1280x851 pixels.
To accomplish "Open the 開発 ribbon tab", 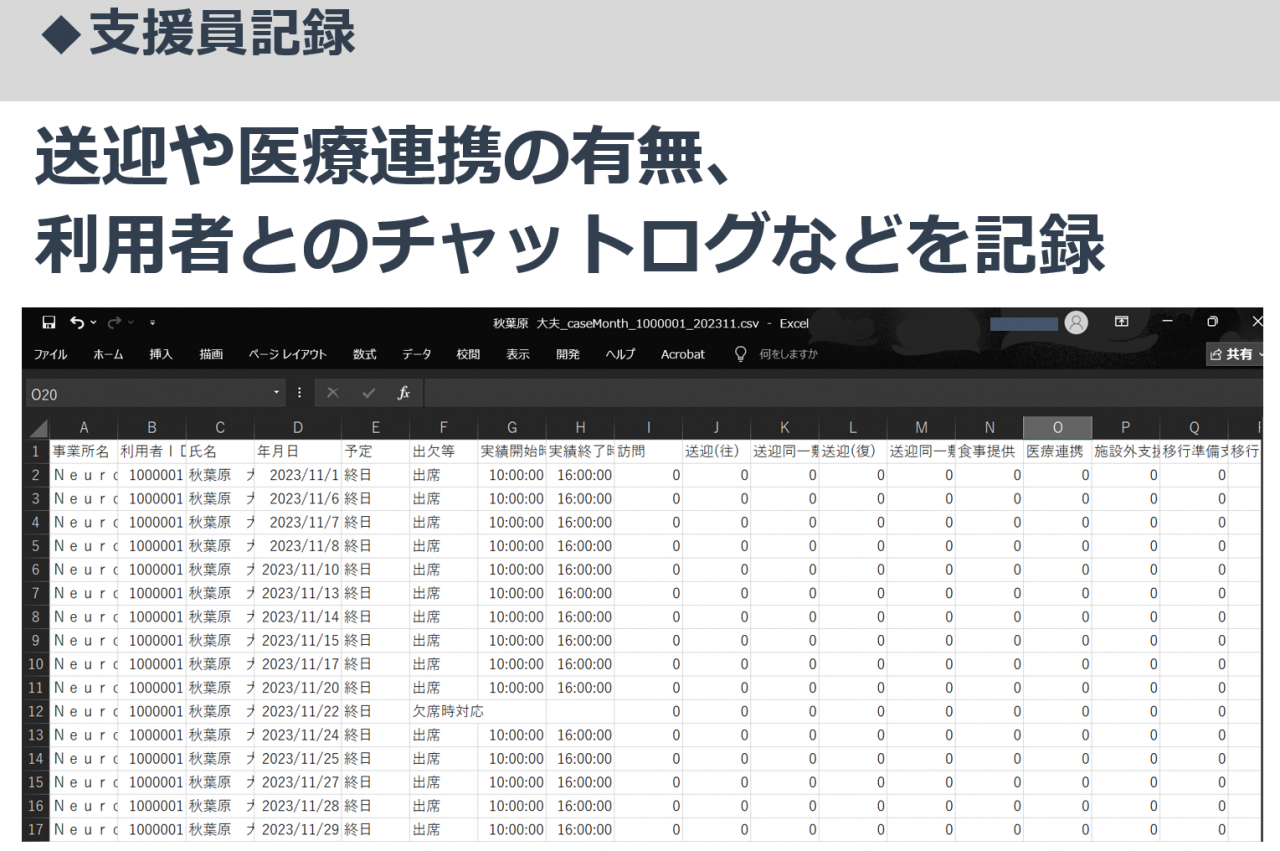I will point(568,354).
